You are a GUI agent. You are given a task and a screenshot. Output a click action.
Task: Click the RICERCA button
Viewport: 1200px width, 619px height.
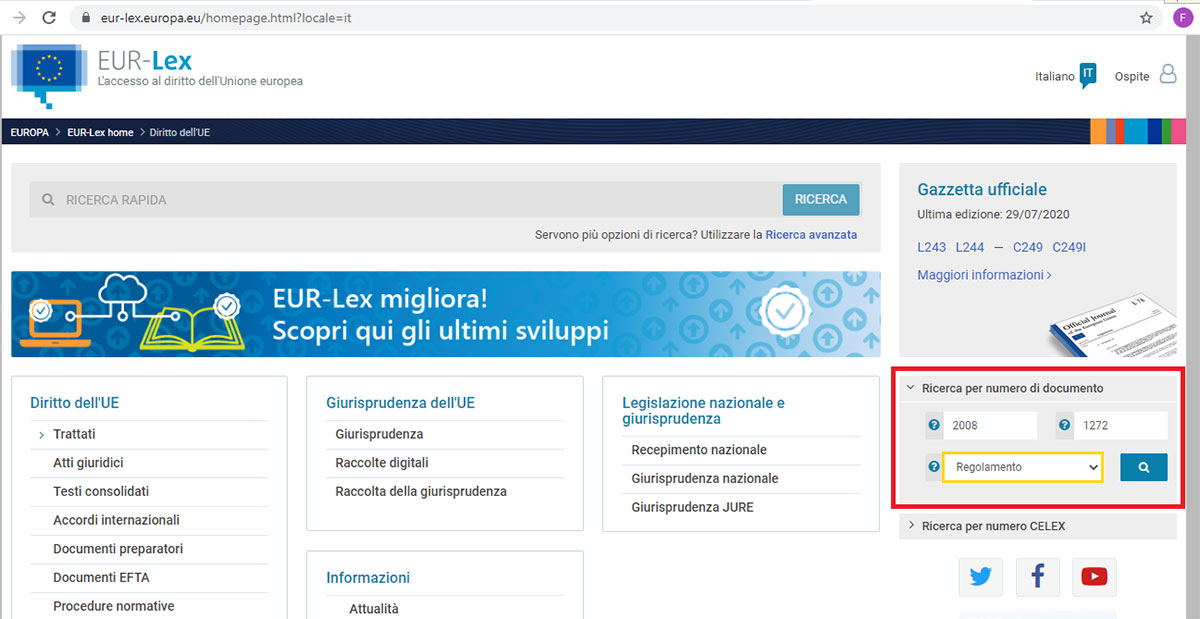coord(821,199)
